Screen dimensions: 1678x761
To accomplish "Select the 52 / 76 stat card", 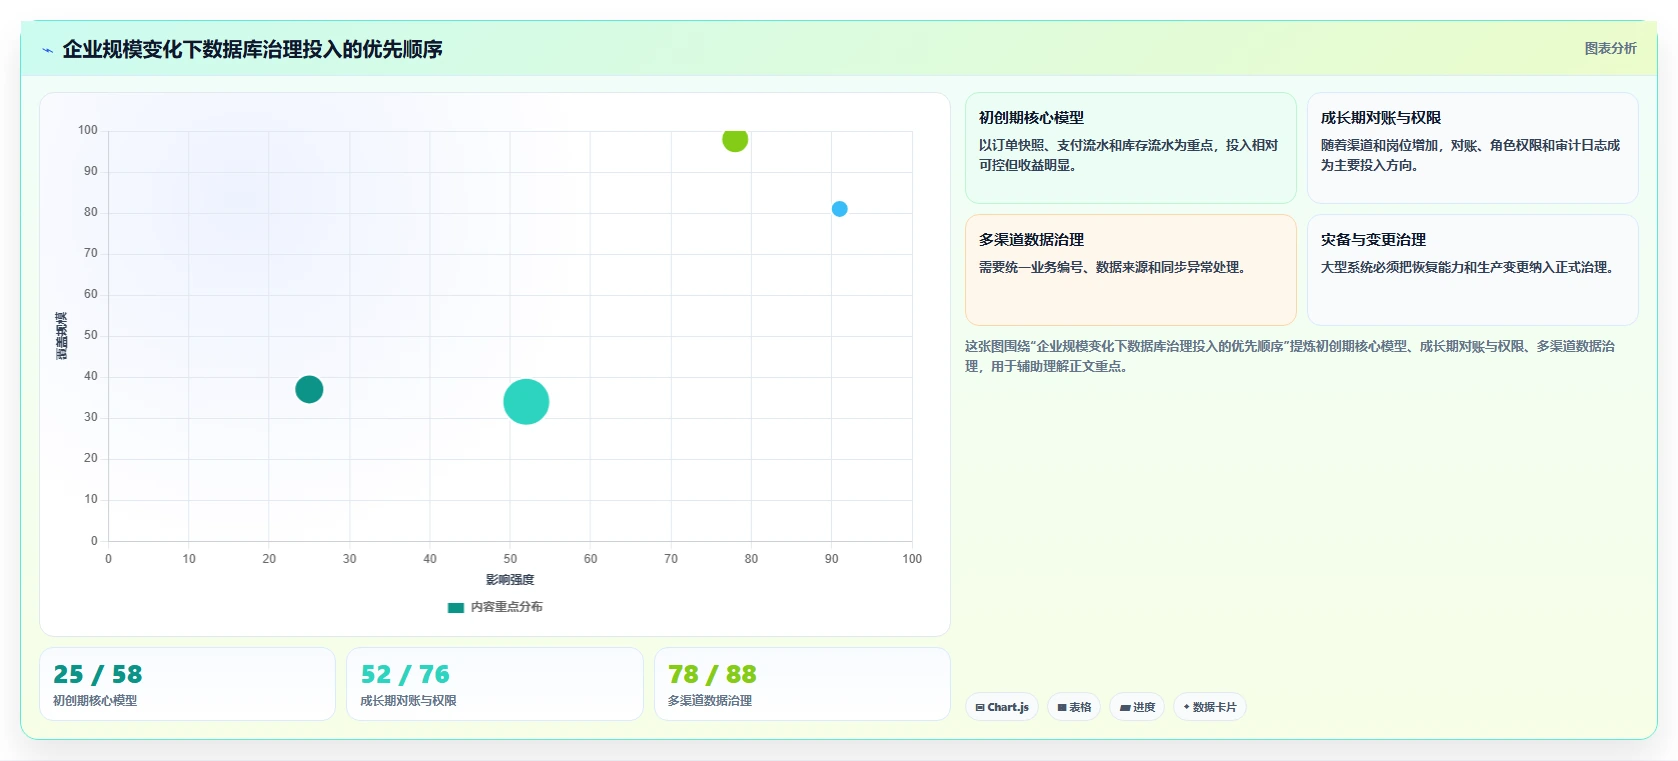I will (x=494, y=684).
